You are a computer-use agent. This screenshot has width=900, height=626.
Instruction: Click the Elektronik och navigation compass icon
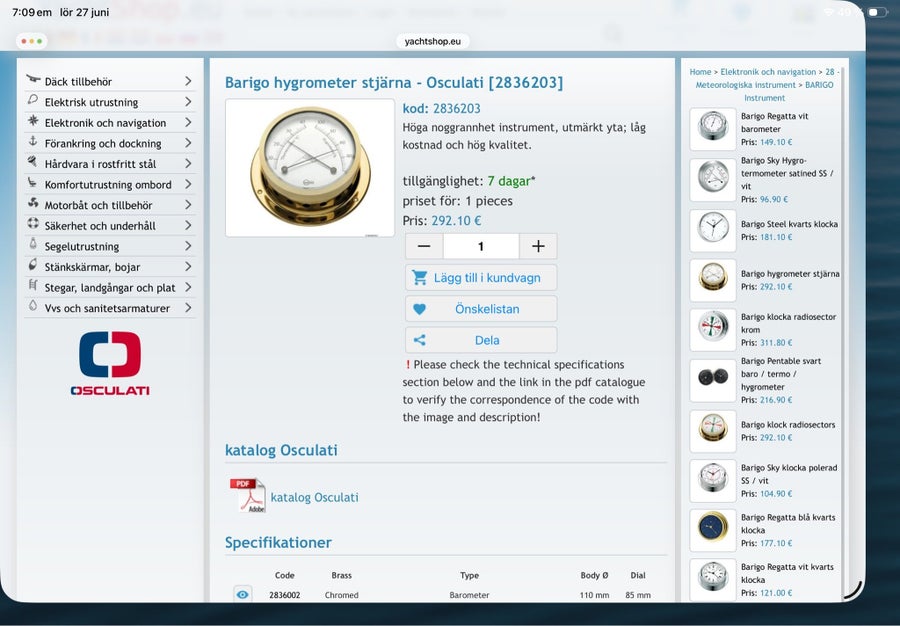33,120
